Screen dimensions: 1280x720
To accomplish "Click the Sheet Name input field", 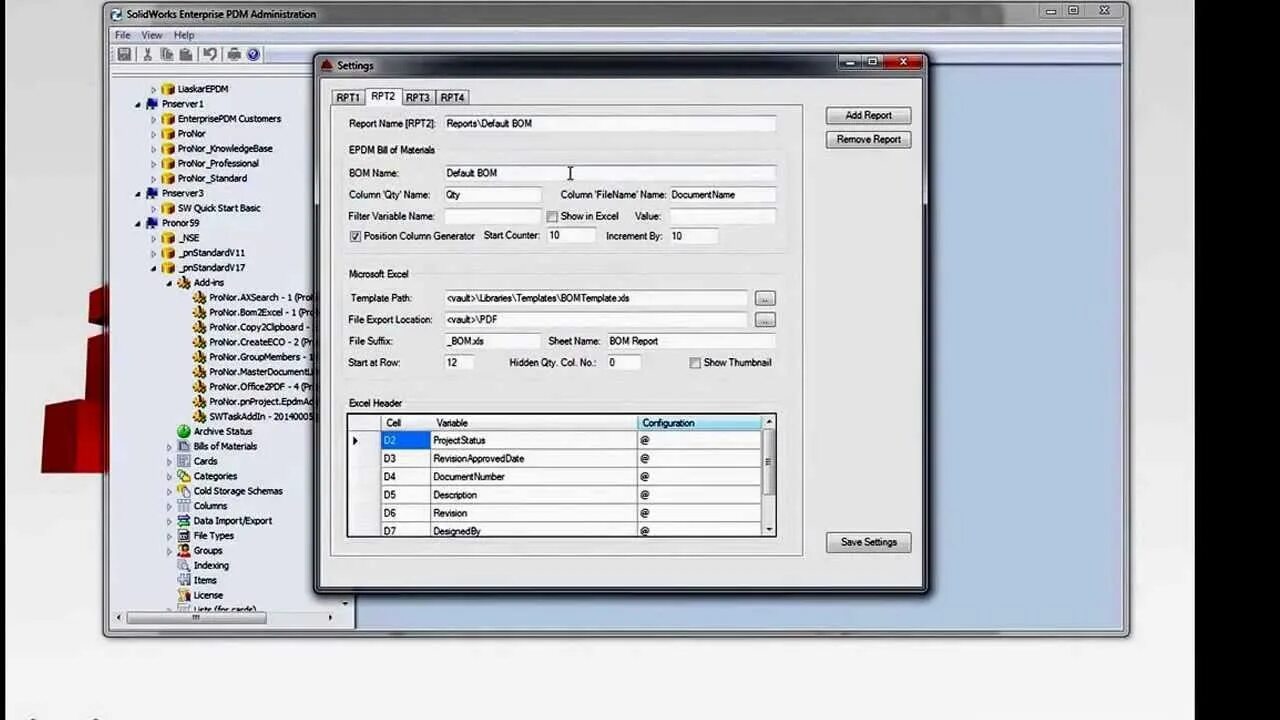I will click(691, 341).
